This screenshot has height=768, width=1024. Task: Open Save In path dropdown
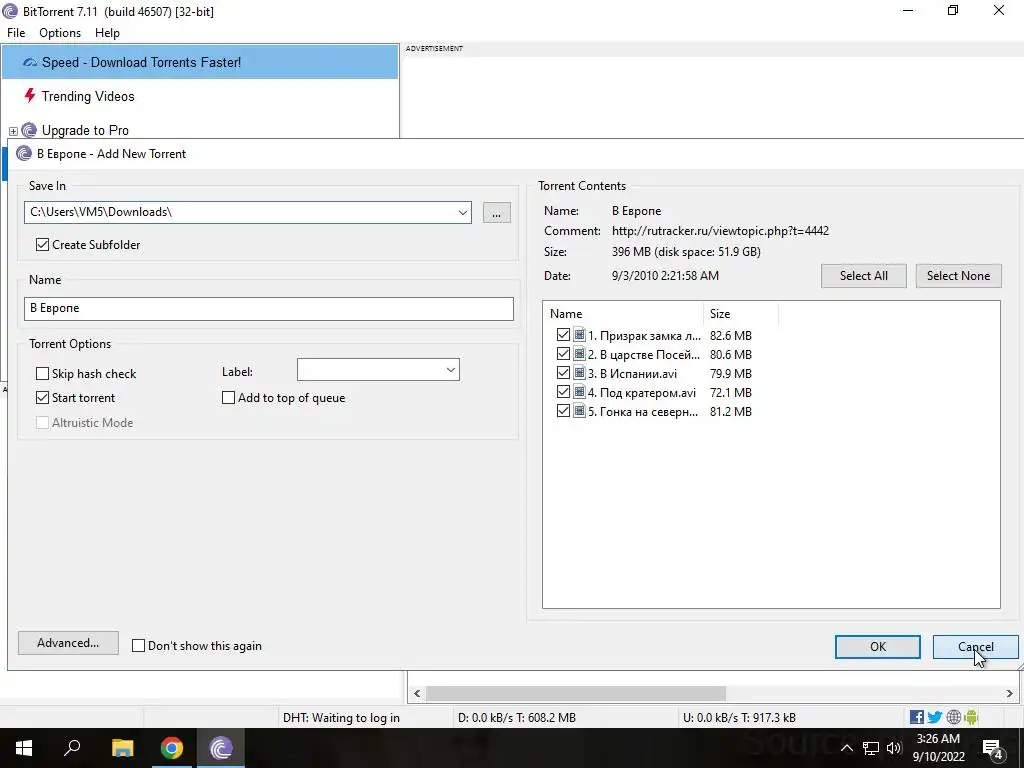coord(462,212)
